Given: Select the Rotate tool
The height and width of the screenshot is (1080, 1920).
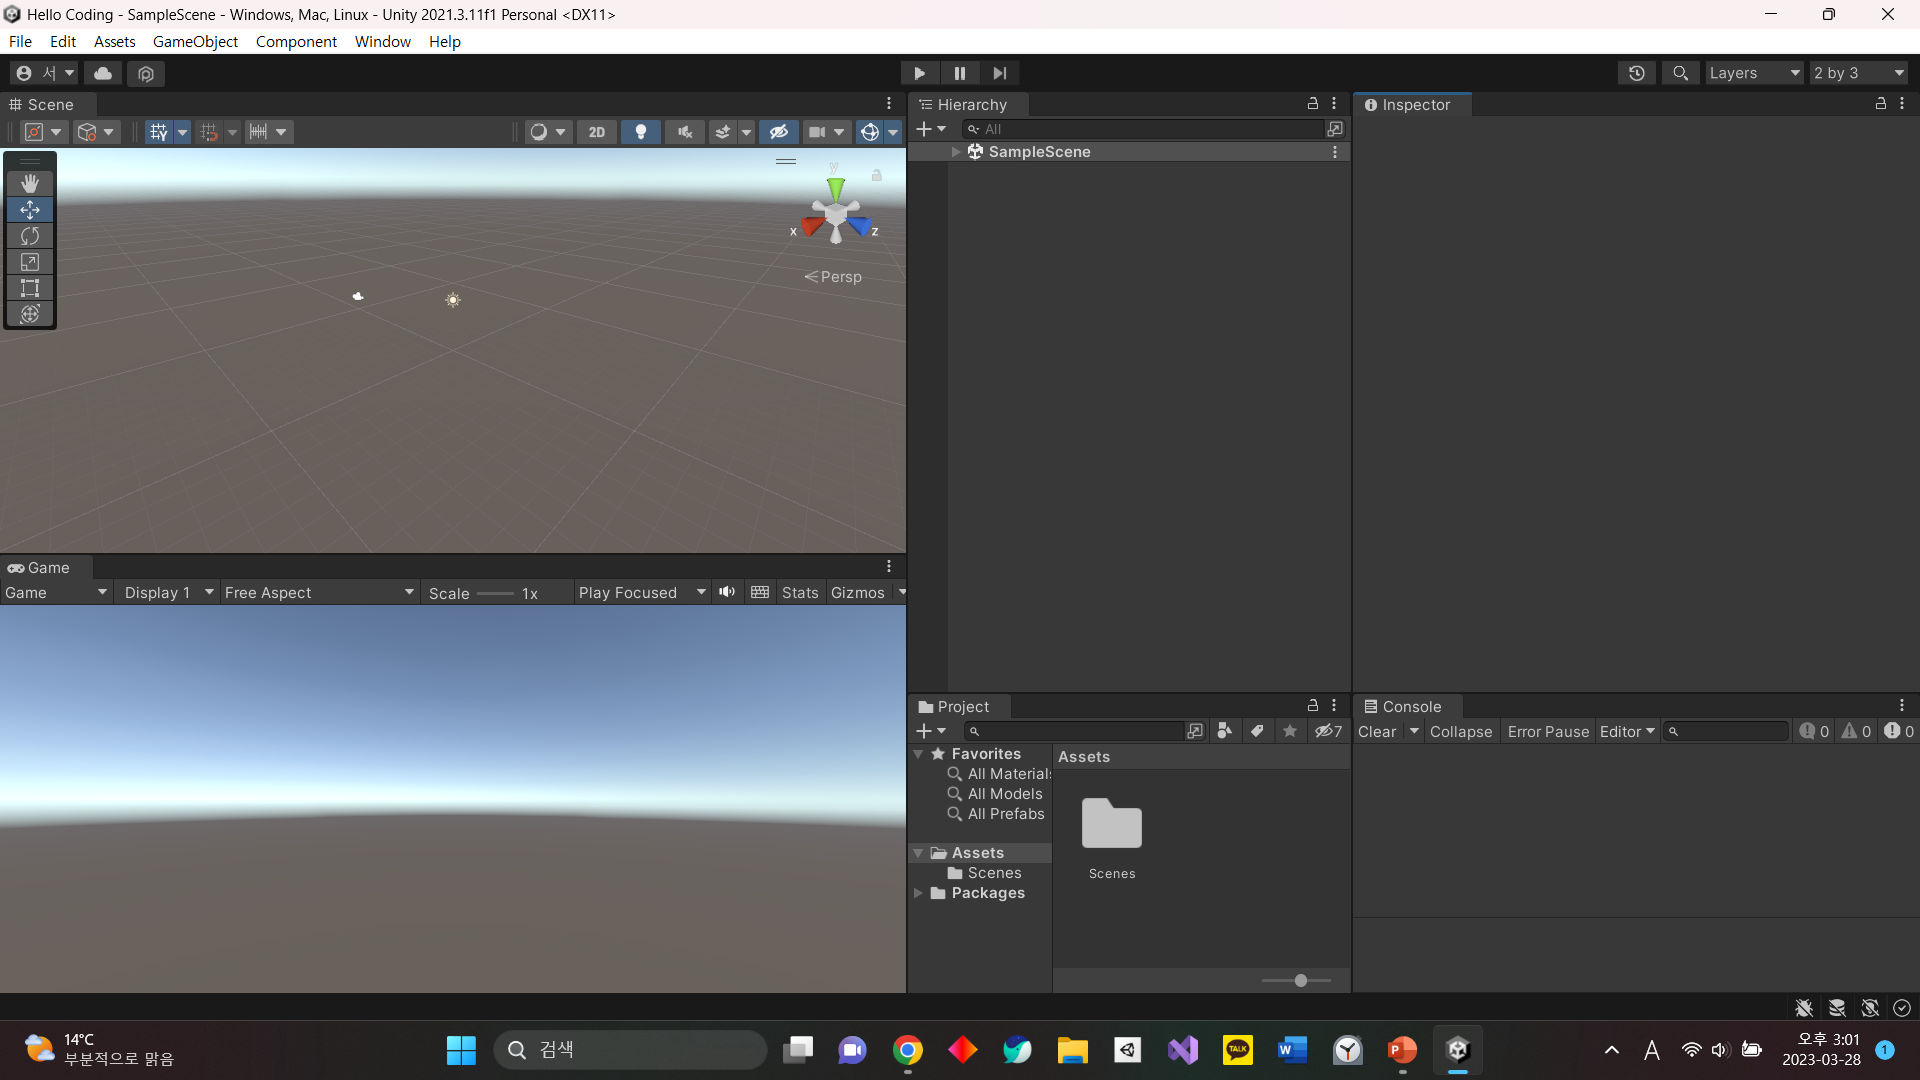Looking at the screenshot, I should (x=30, y=236).
